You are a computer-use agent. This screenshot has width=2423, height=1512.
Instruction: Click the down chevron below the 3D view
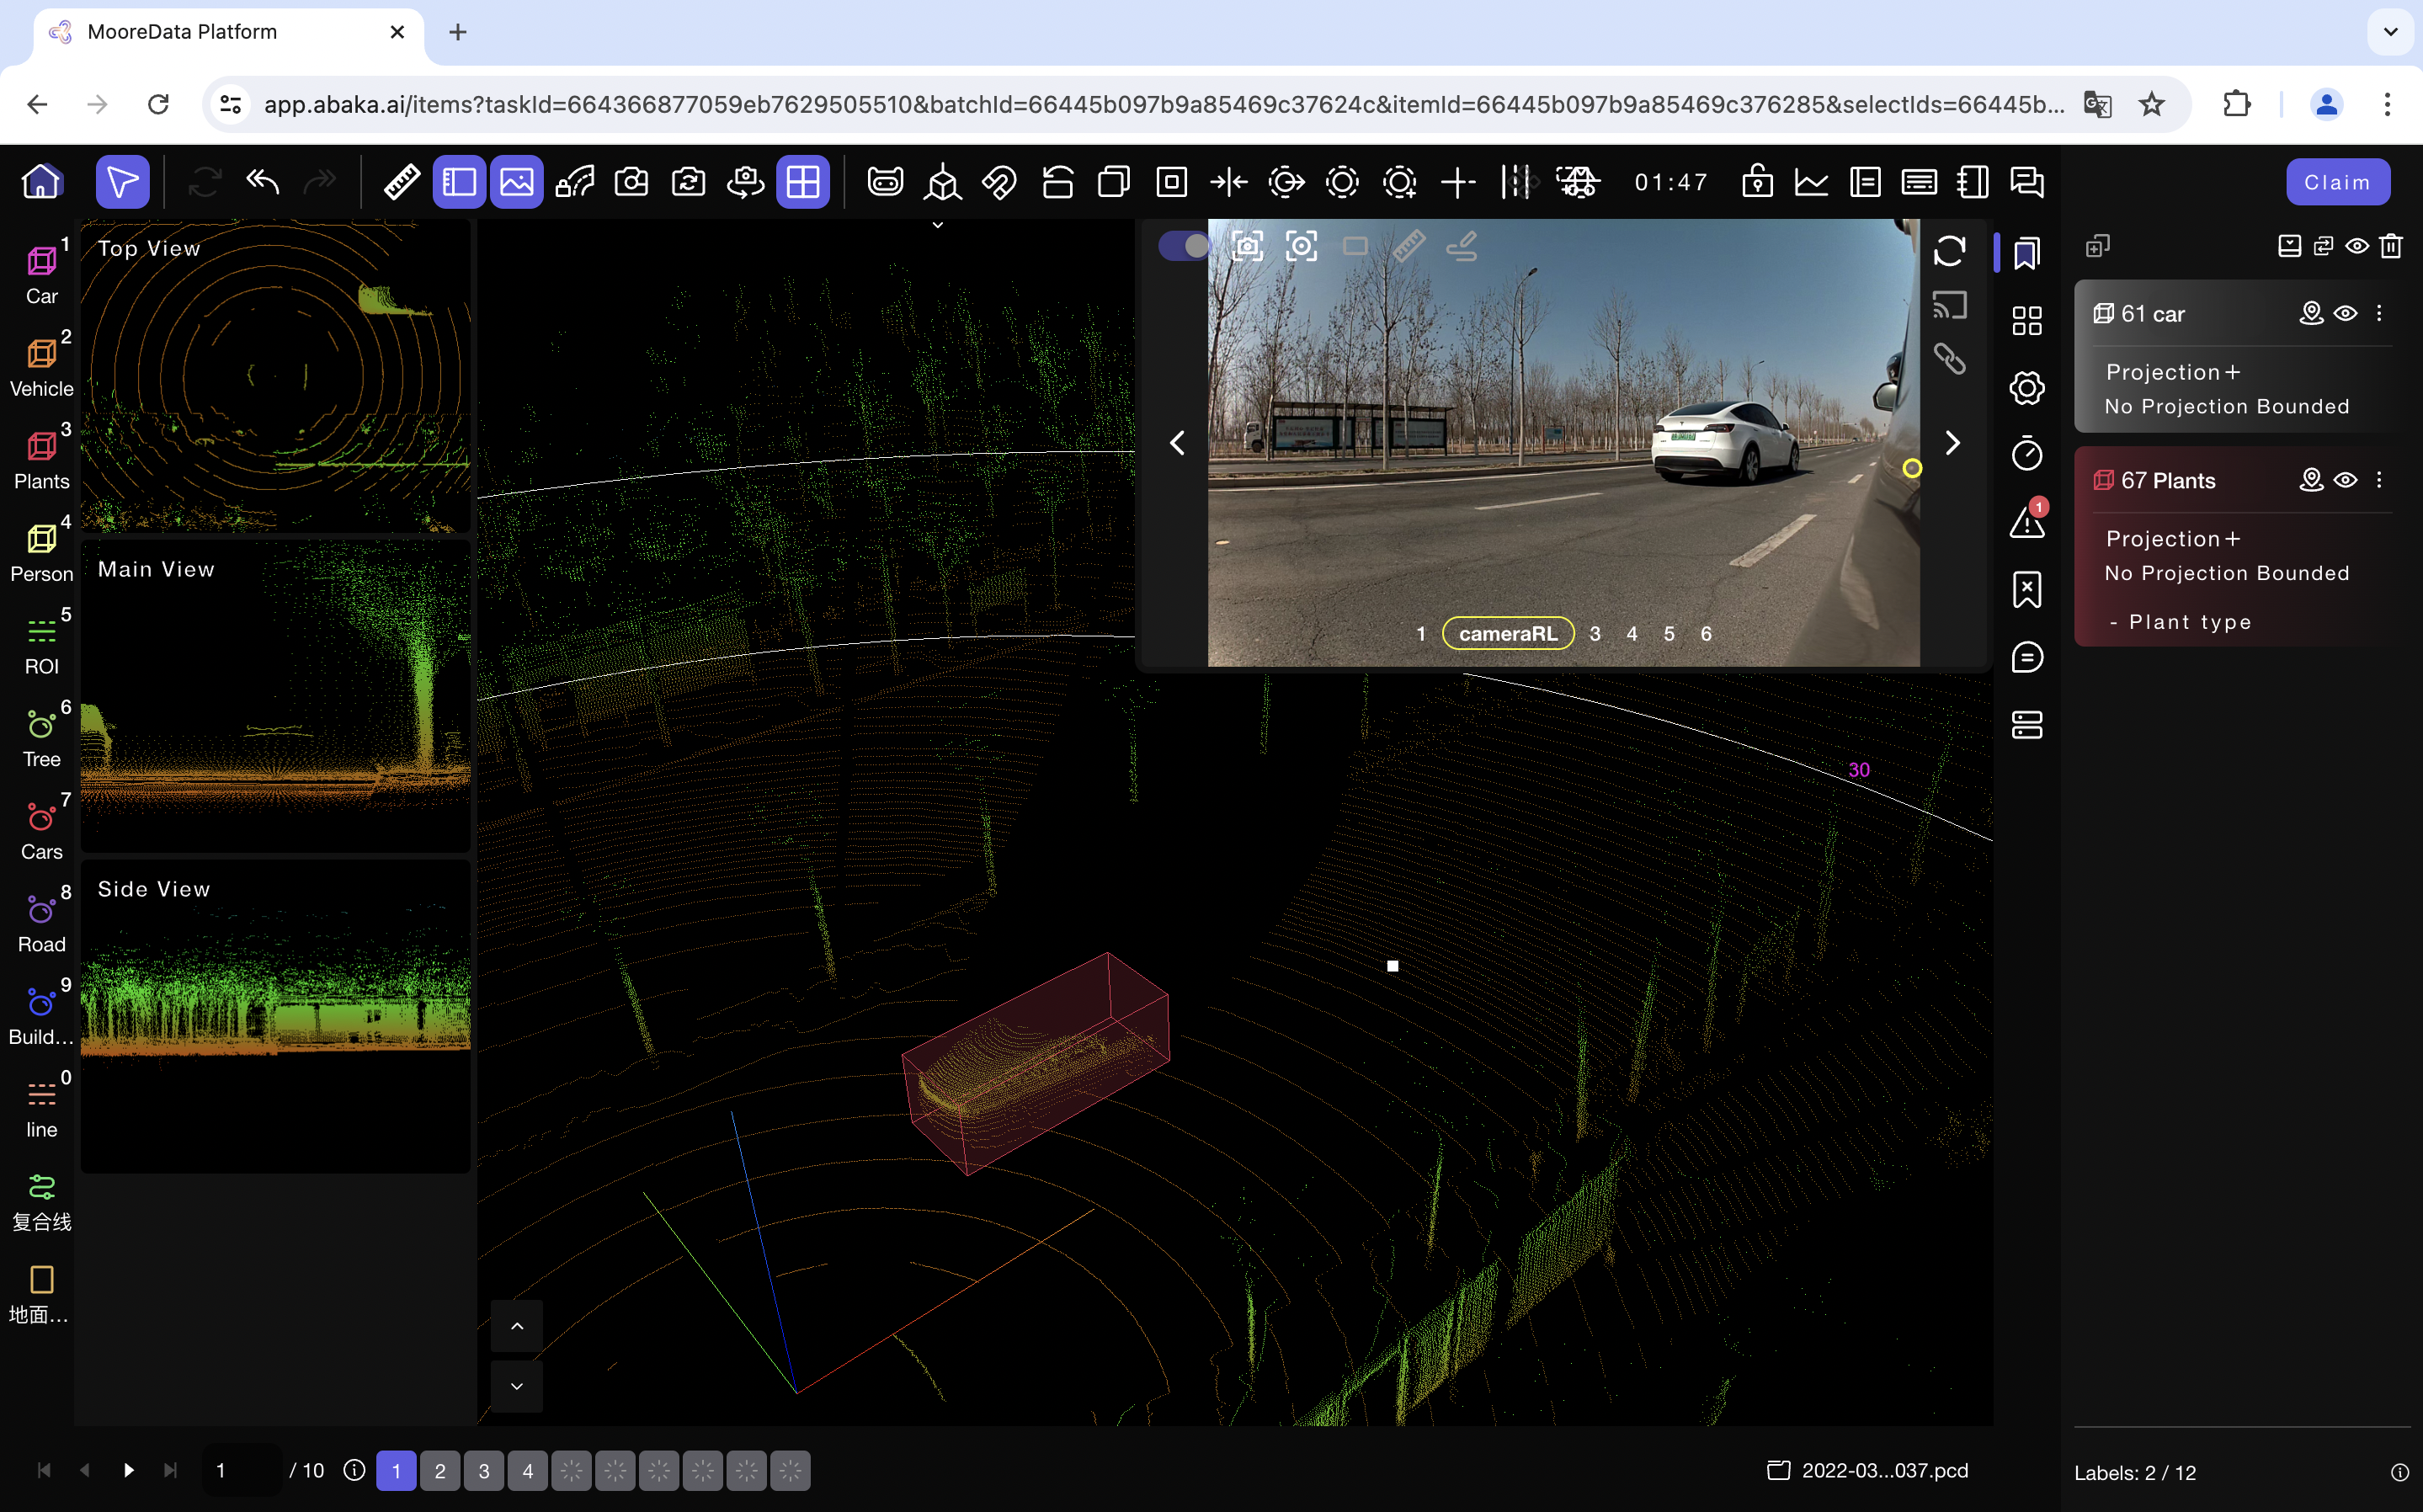[517, 1386]
